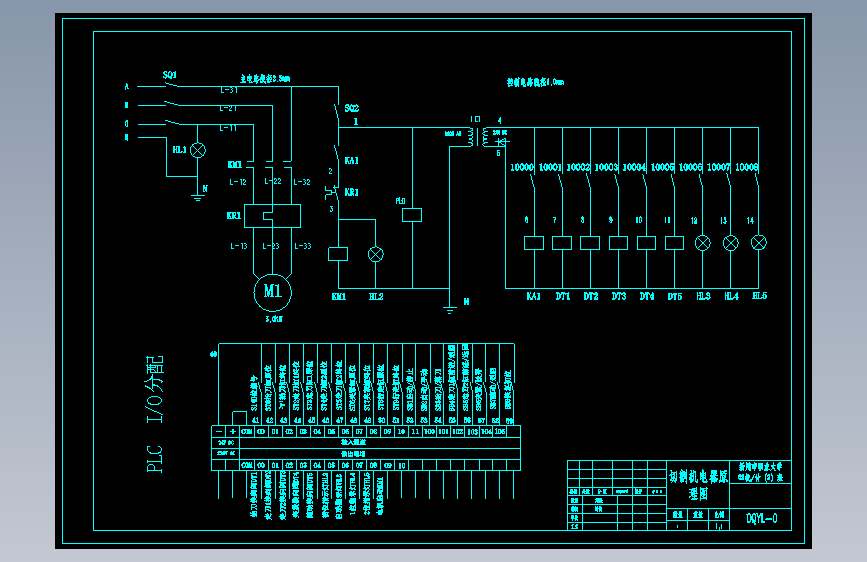Select the KA1 relay coil box
Viewport: 867px width, 562px height.
[534, 243]
